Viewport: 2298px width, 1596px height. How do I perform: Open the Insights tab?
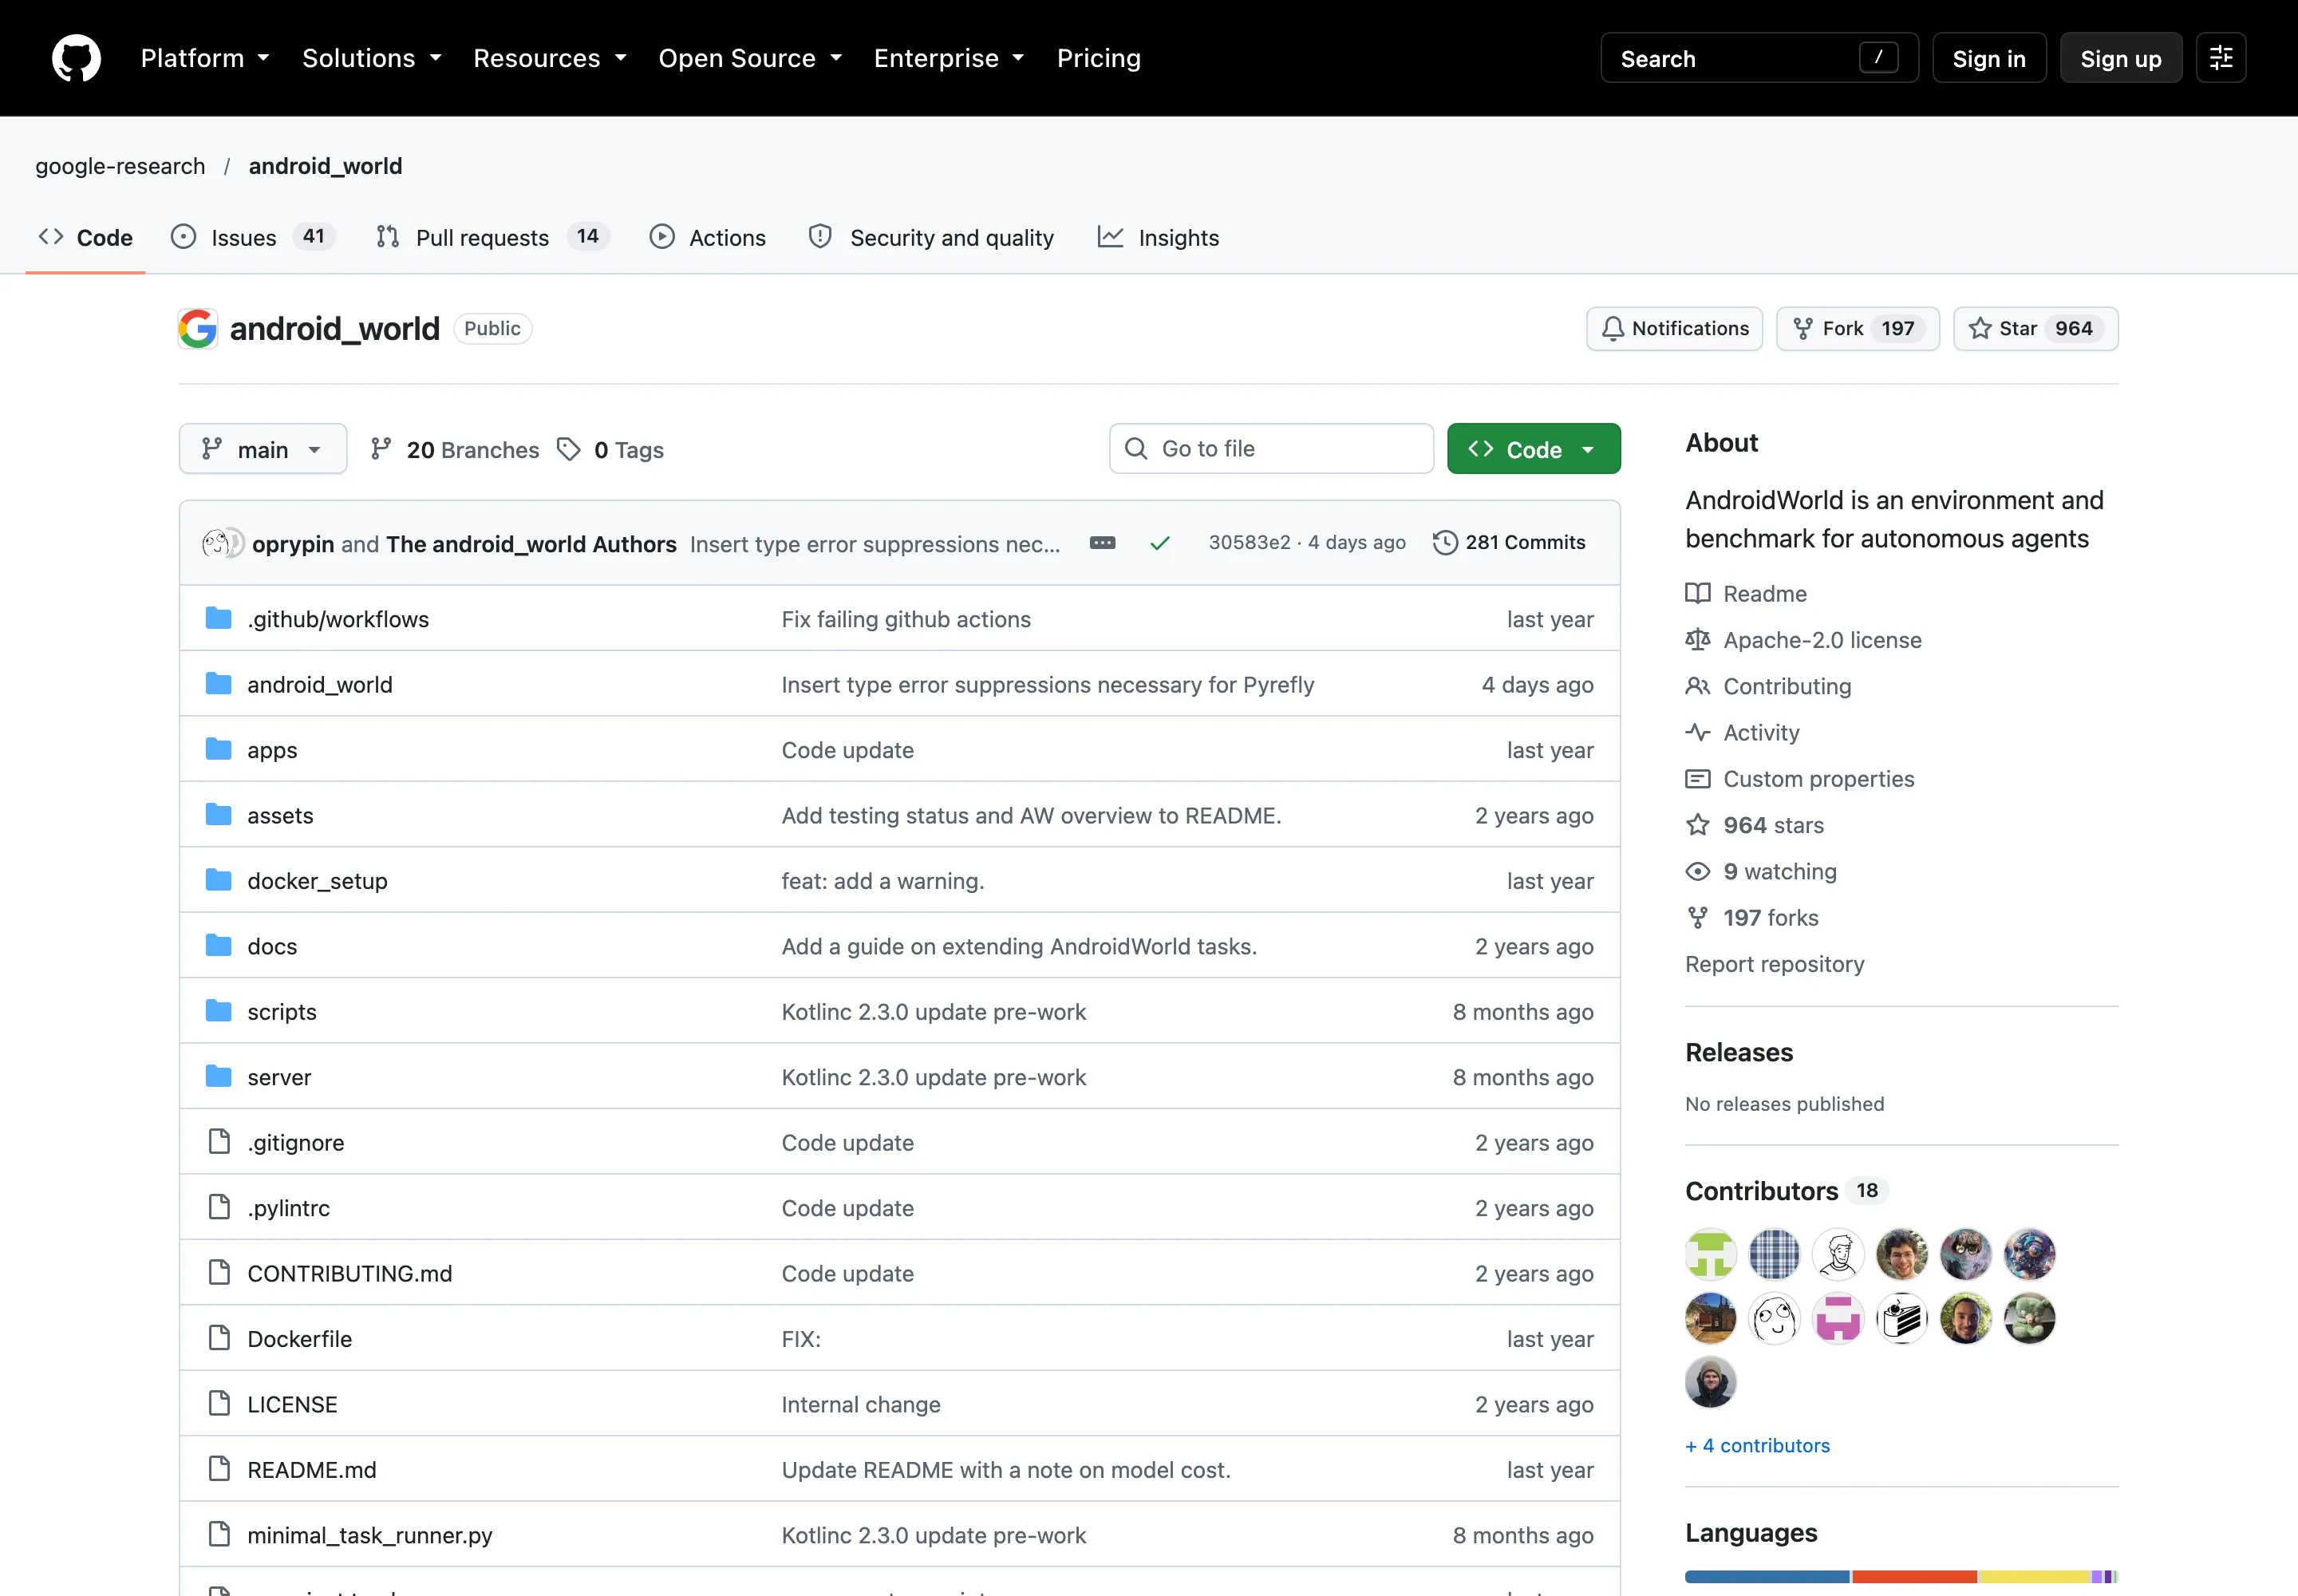(x=1158, y=237)
